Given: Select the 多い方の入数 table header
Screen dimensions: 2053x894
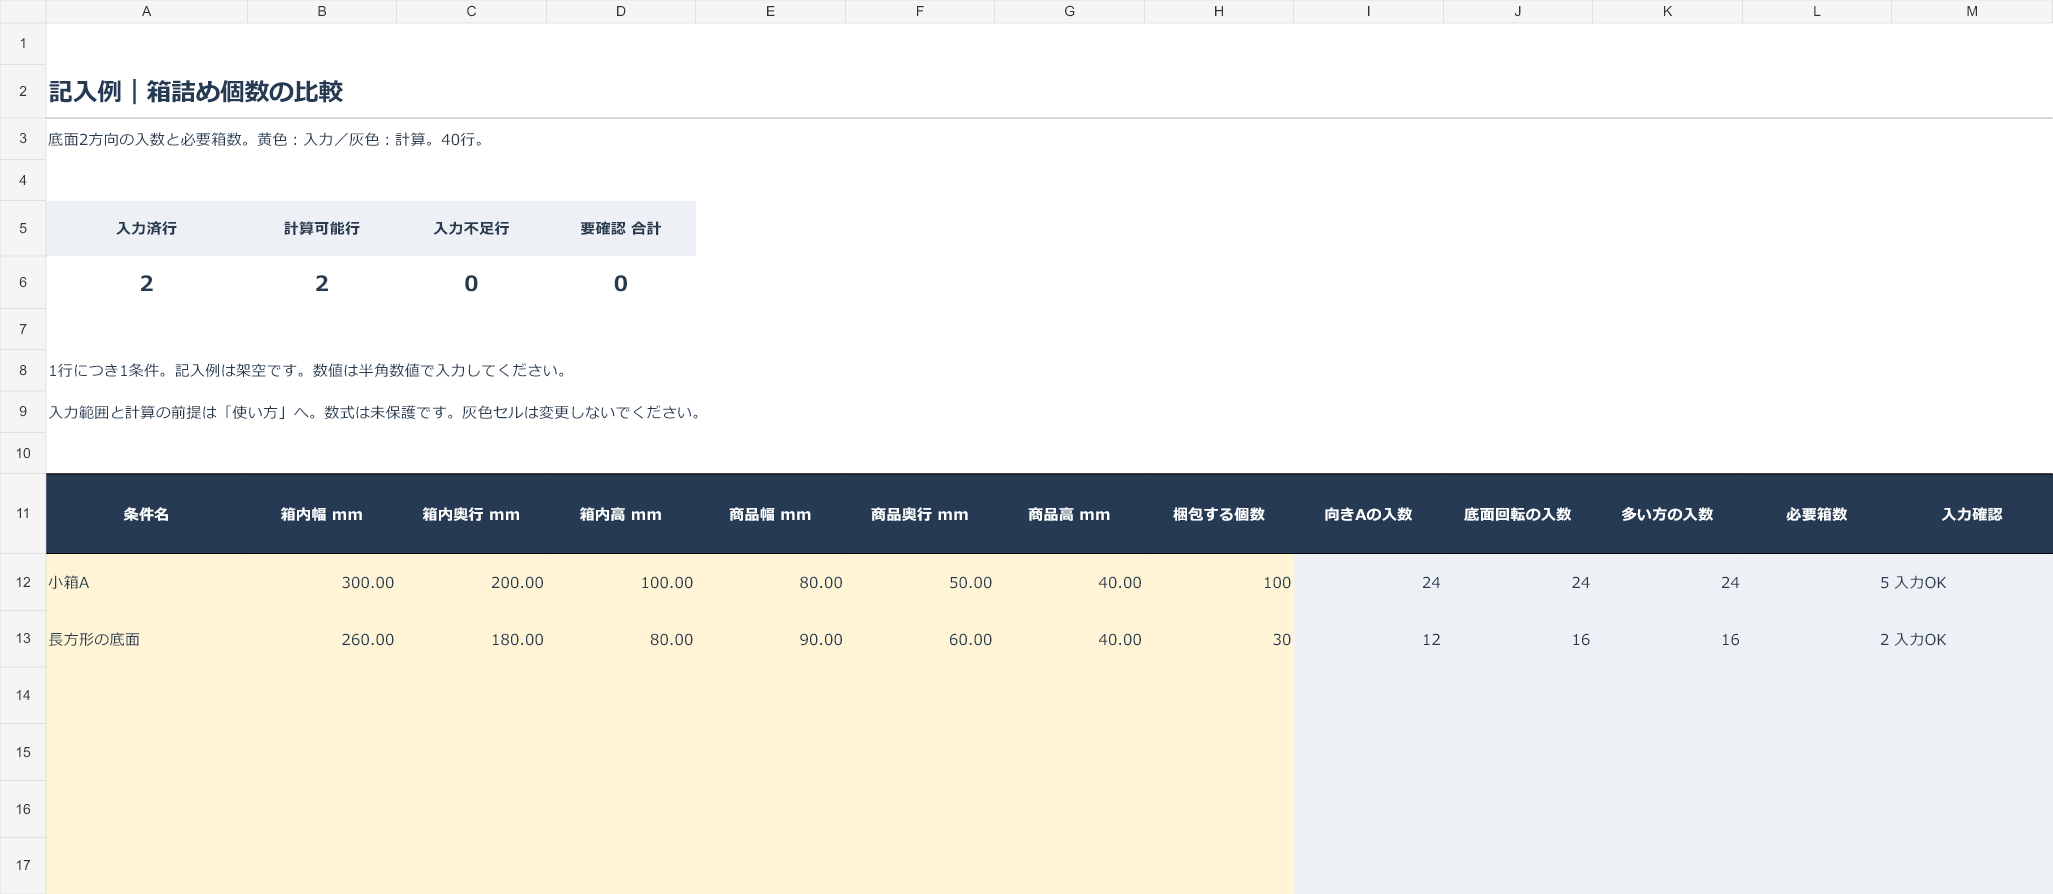Looking at the screenshot, I should (x=1667, y=515).
